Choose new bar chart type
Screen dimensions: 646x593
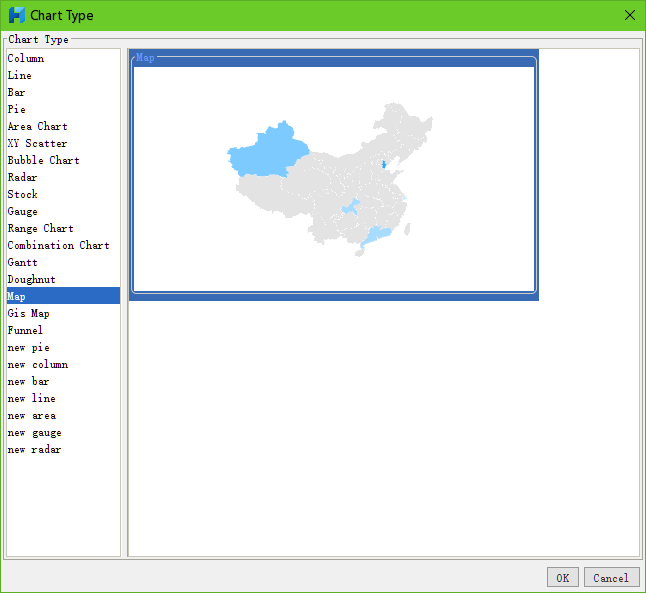click(x=63, y=381)
